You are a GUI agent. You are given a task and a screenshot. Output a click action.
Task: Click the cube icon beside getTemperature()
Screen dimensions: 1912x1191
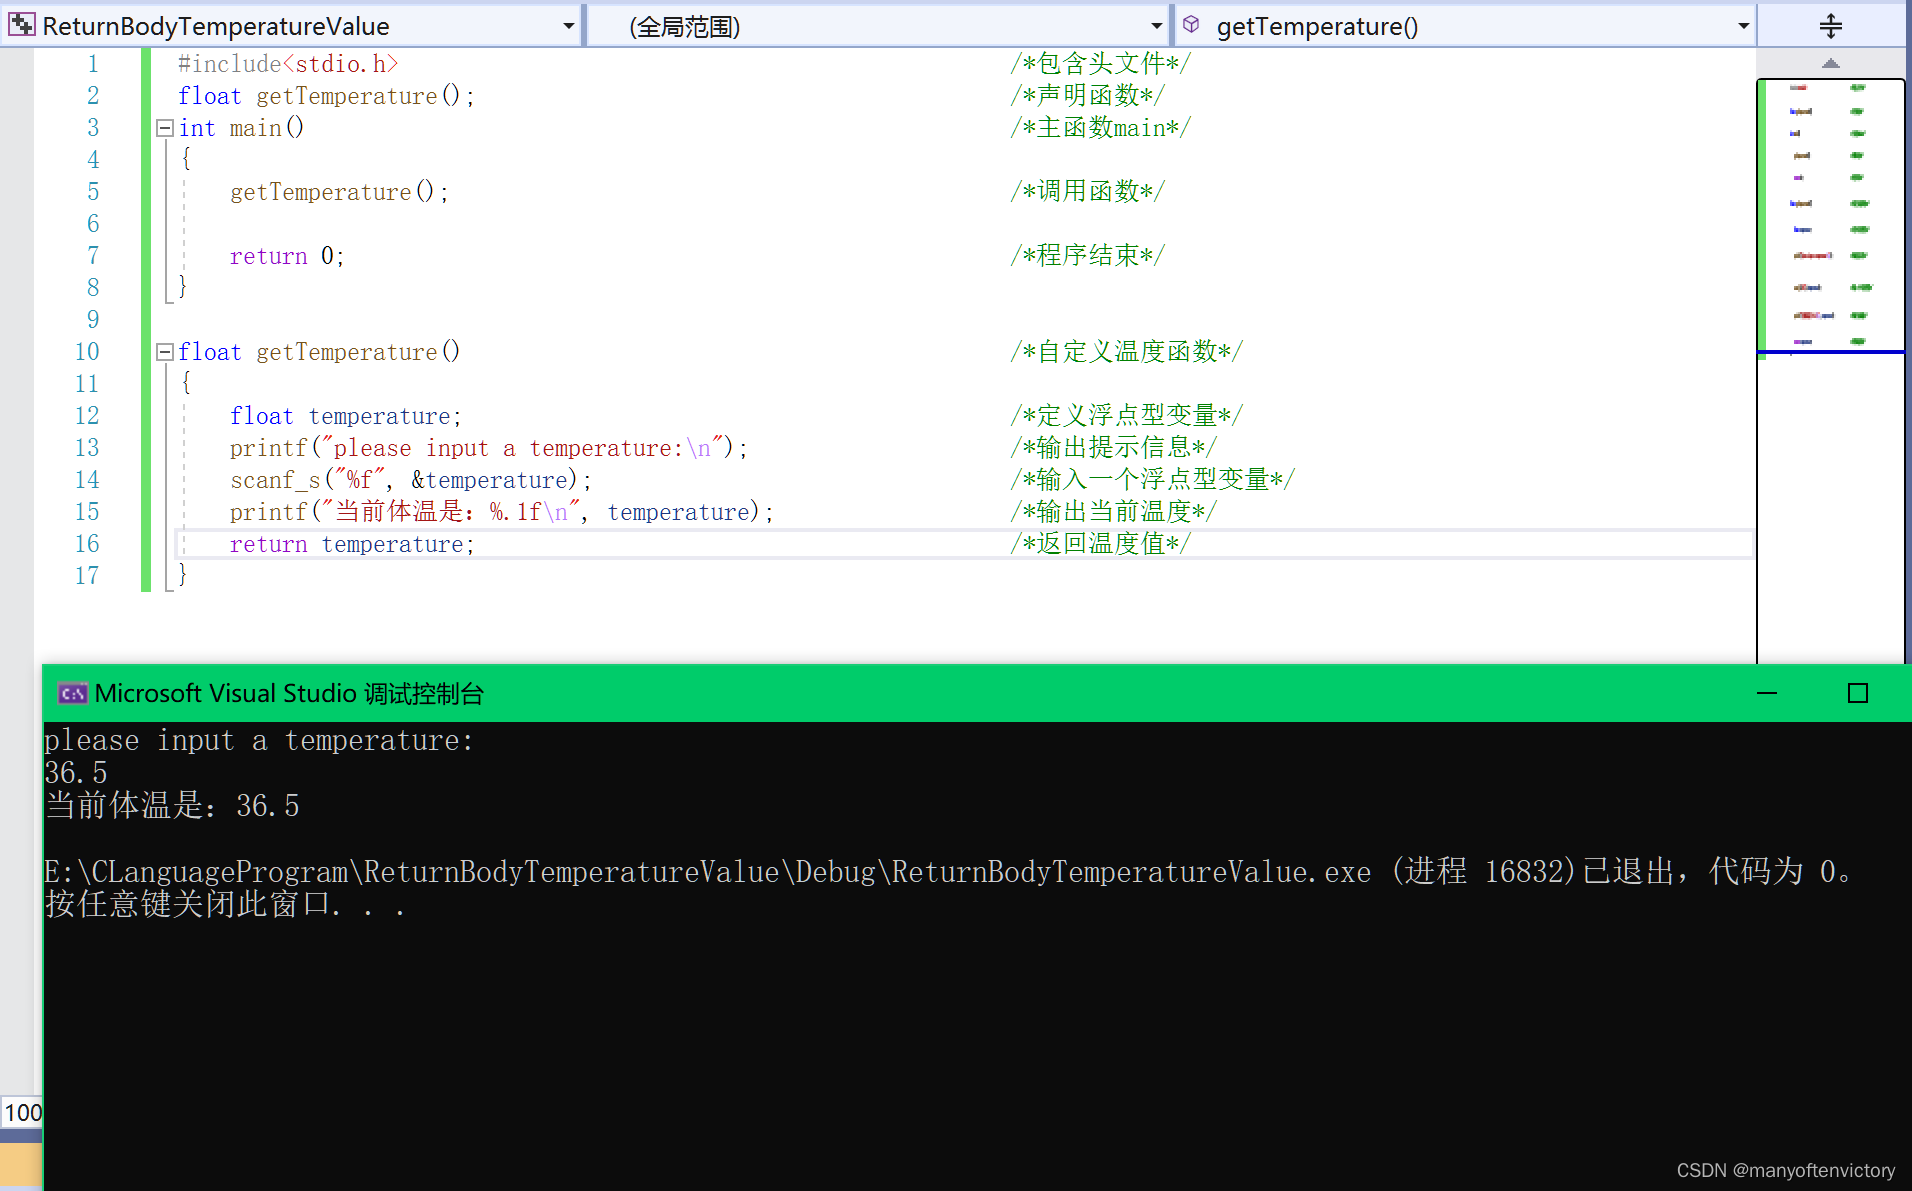(1191, 25)
